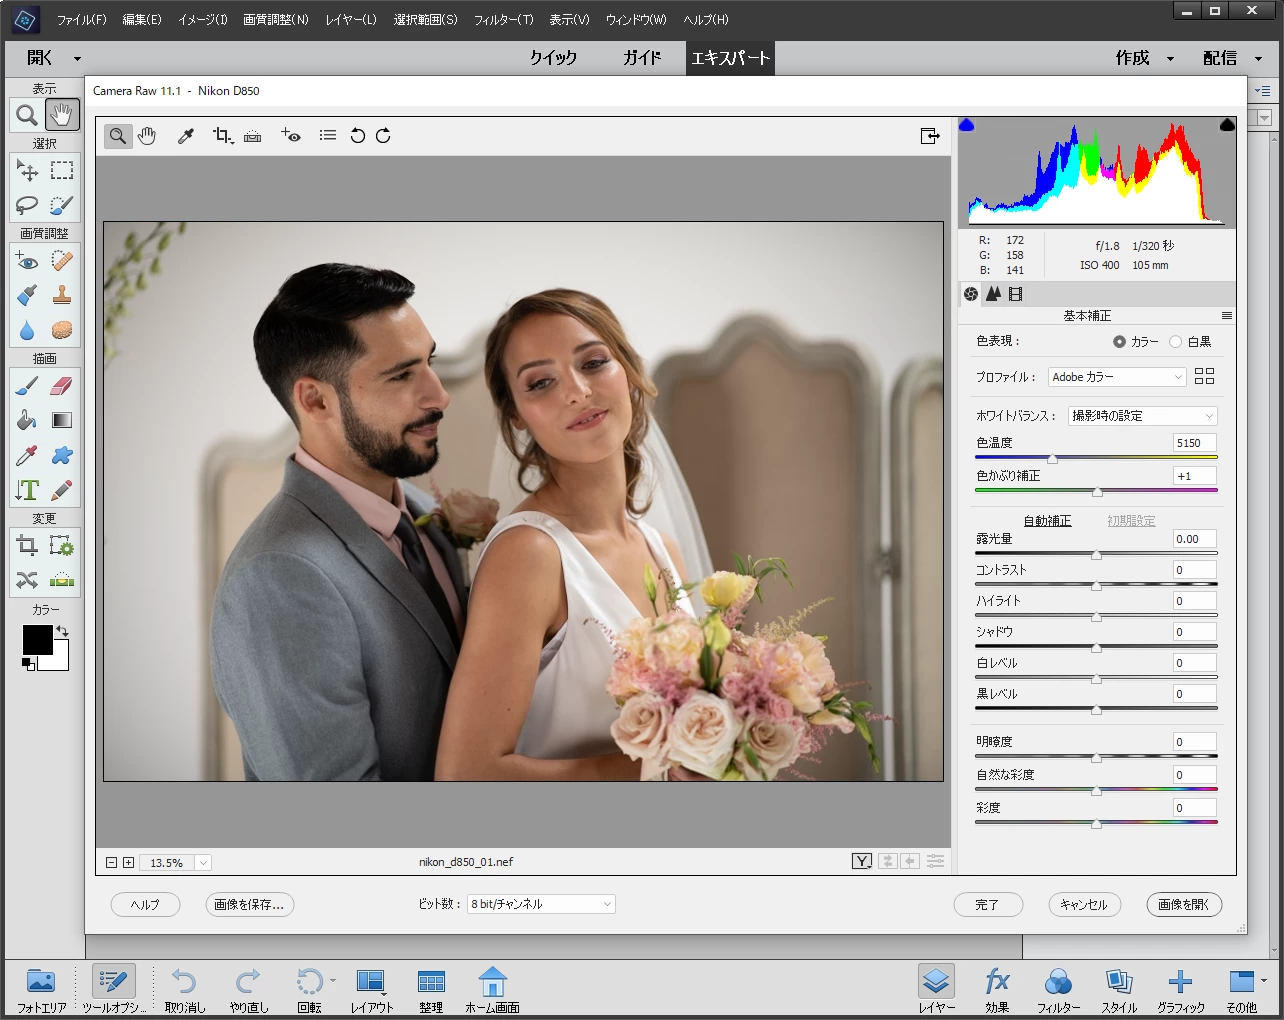Open the フィルター(T) menu
The height and width of the screenshot is (1020, 1284).
coord(503,20)
